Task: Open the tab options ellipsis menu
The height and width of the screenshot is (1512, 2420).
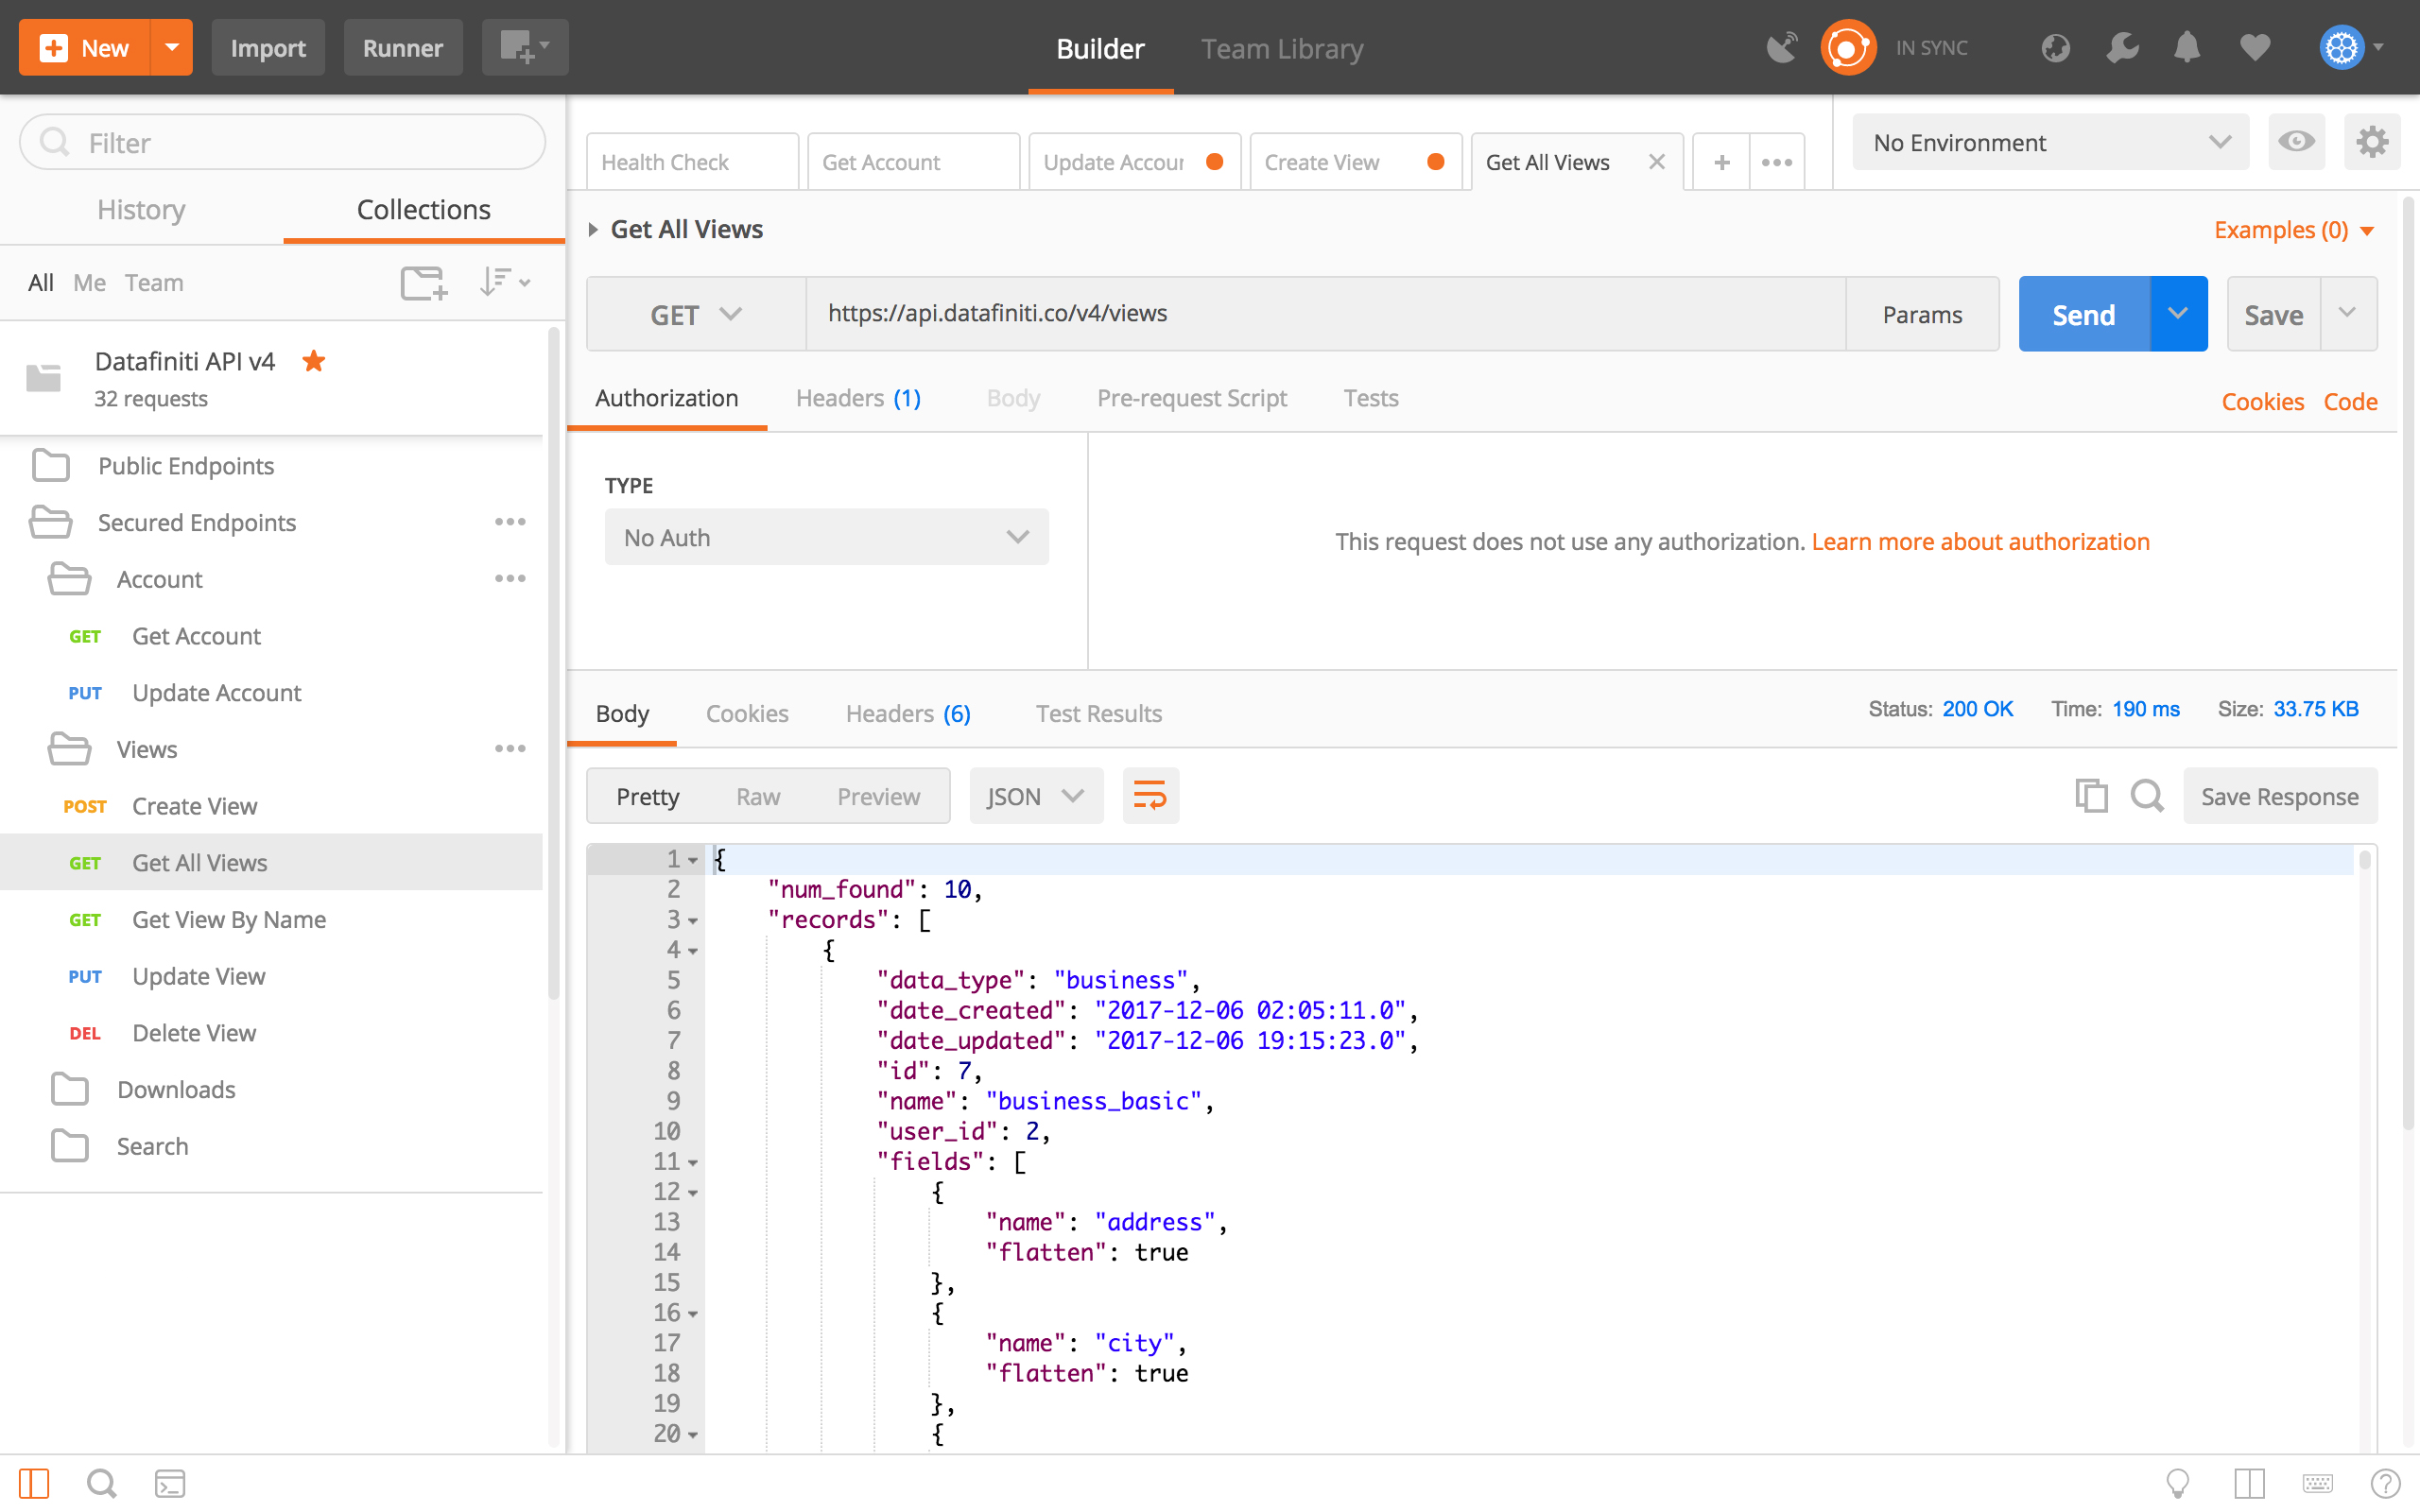Action: click(1777, 162)
